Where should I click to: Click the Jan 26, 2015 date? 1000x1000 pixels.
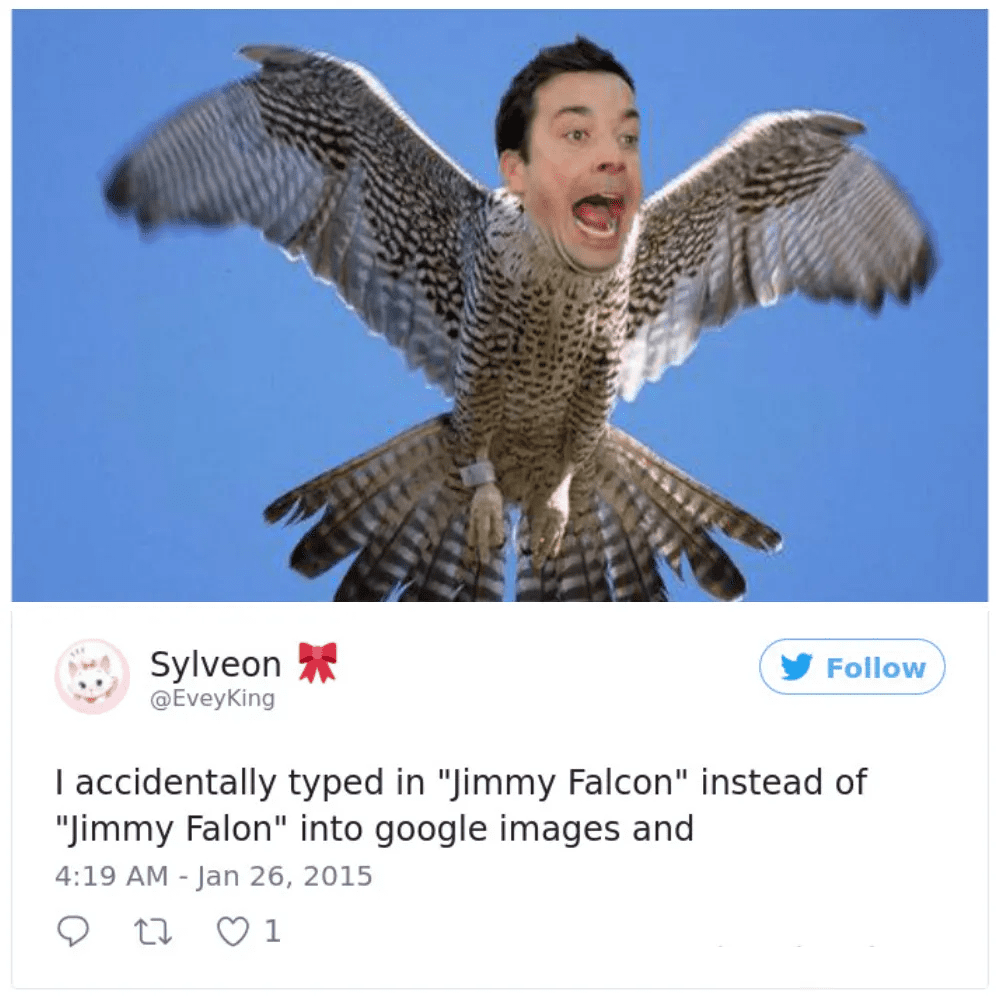[285, 876]
